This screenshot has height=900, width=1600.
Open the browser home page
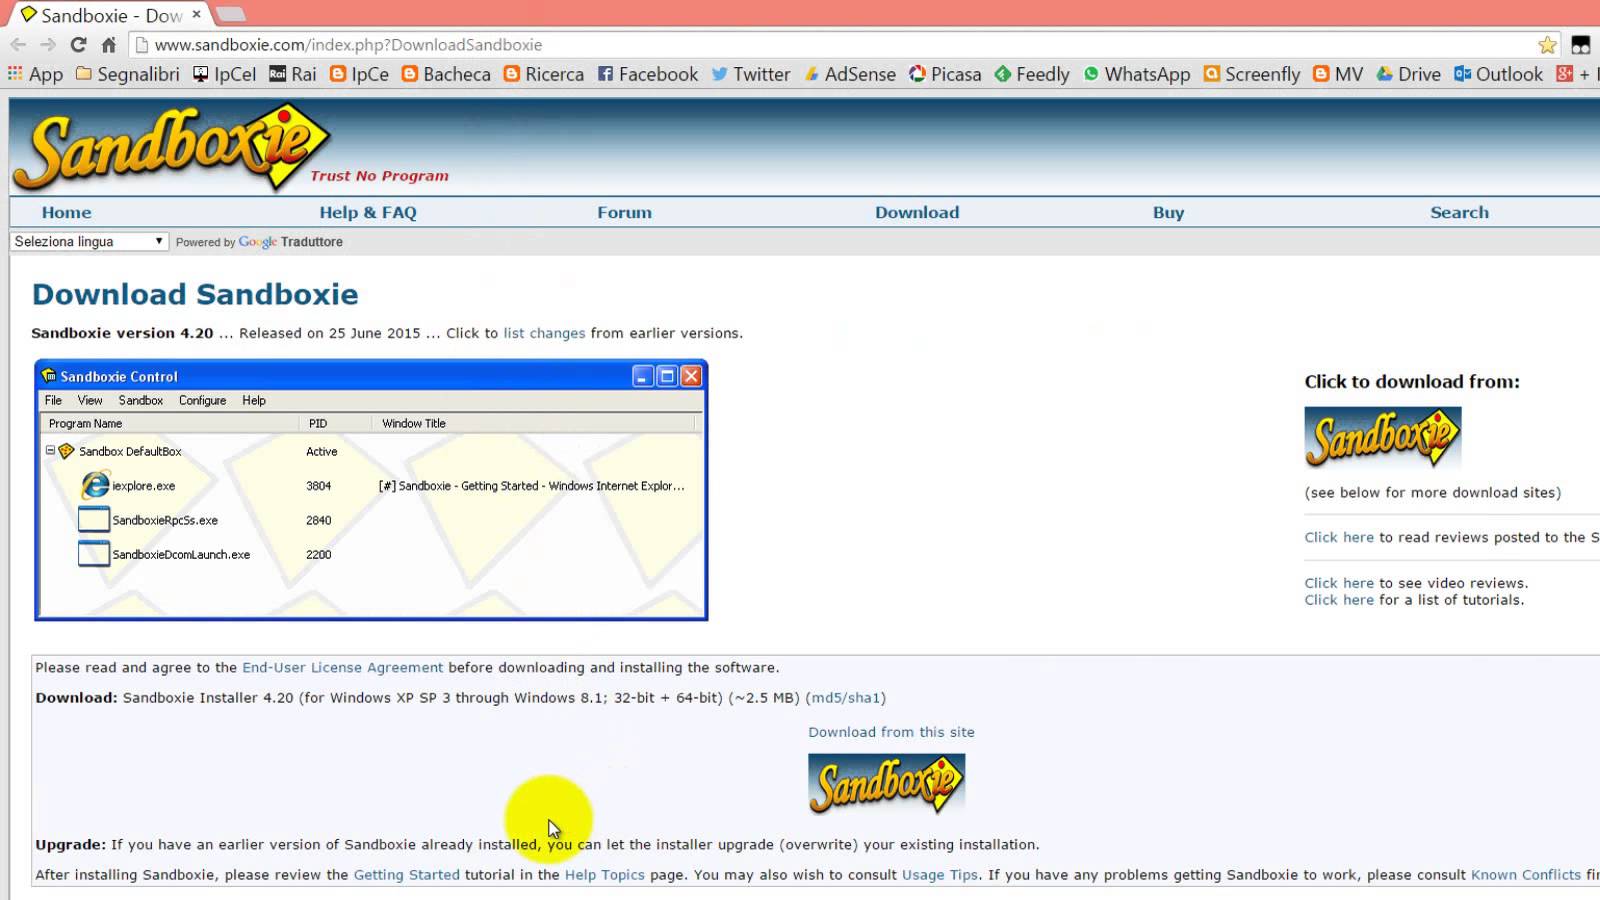109,45
